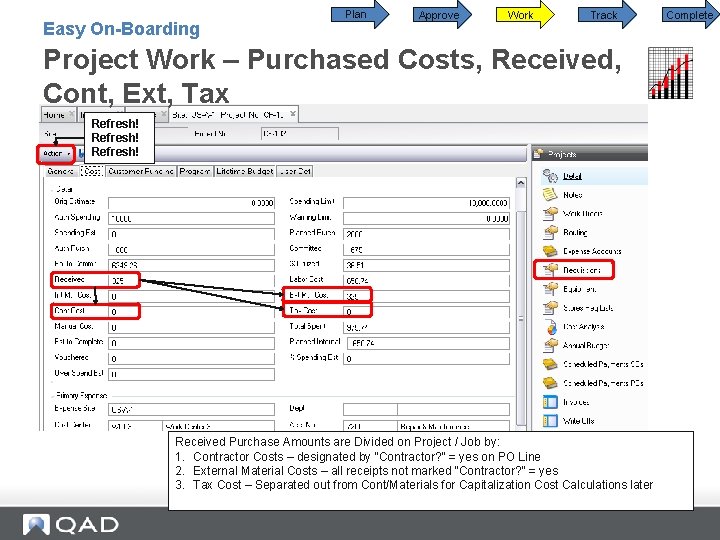720x540 pixels.
Task: Switch to the User Def tab
Action: click(295, 171)
